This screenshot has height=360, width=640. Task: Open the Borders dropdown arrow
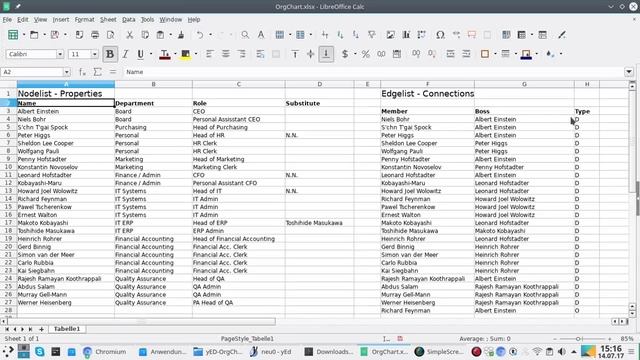pos(495,54)
